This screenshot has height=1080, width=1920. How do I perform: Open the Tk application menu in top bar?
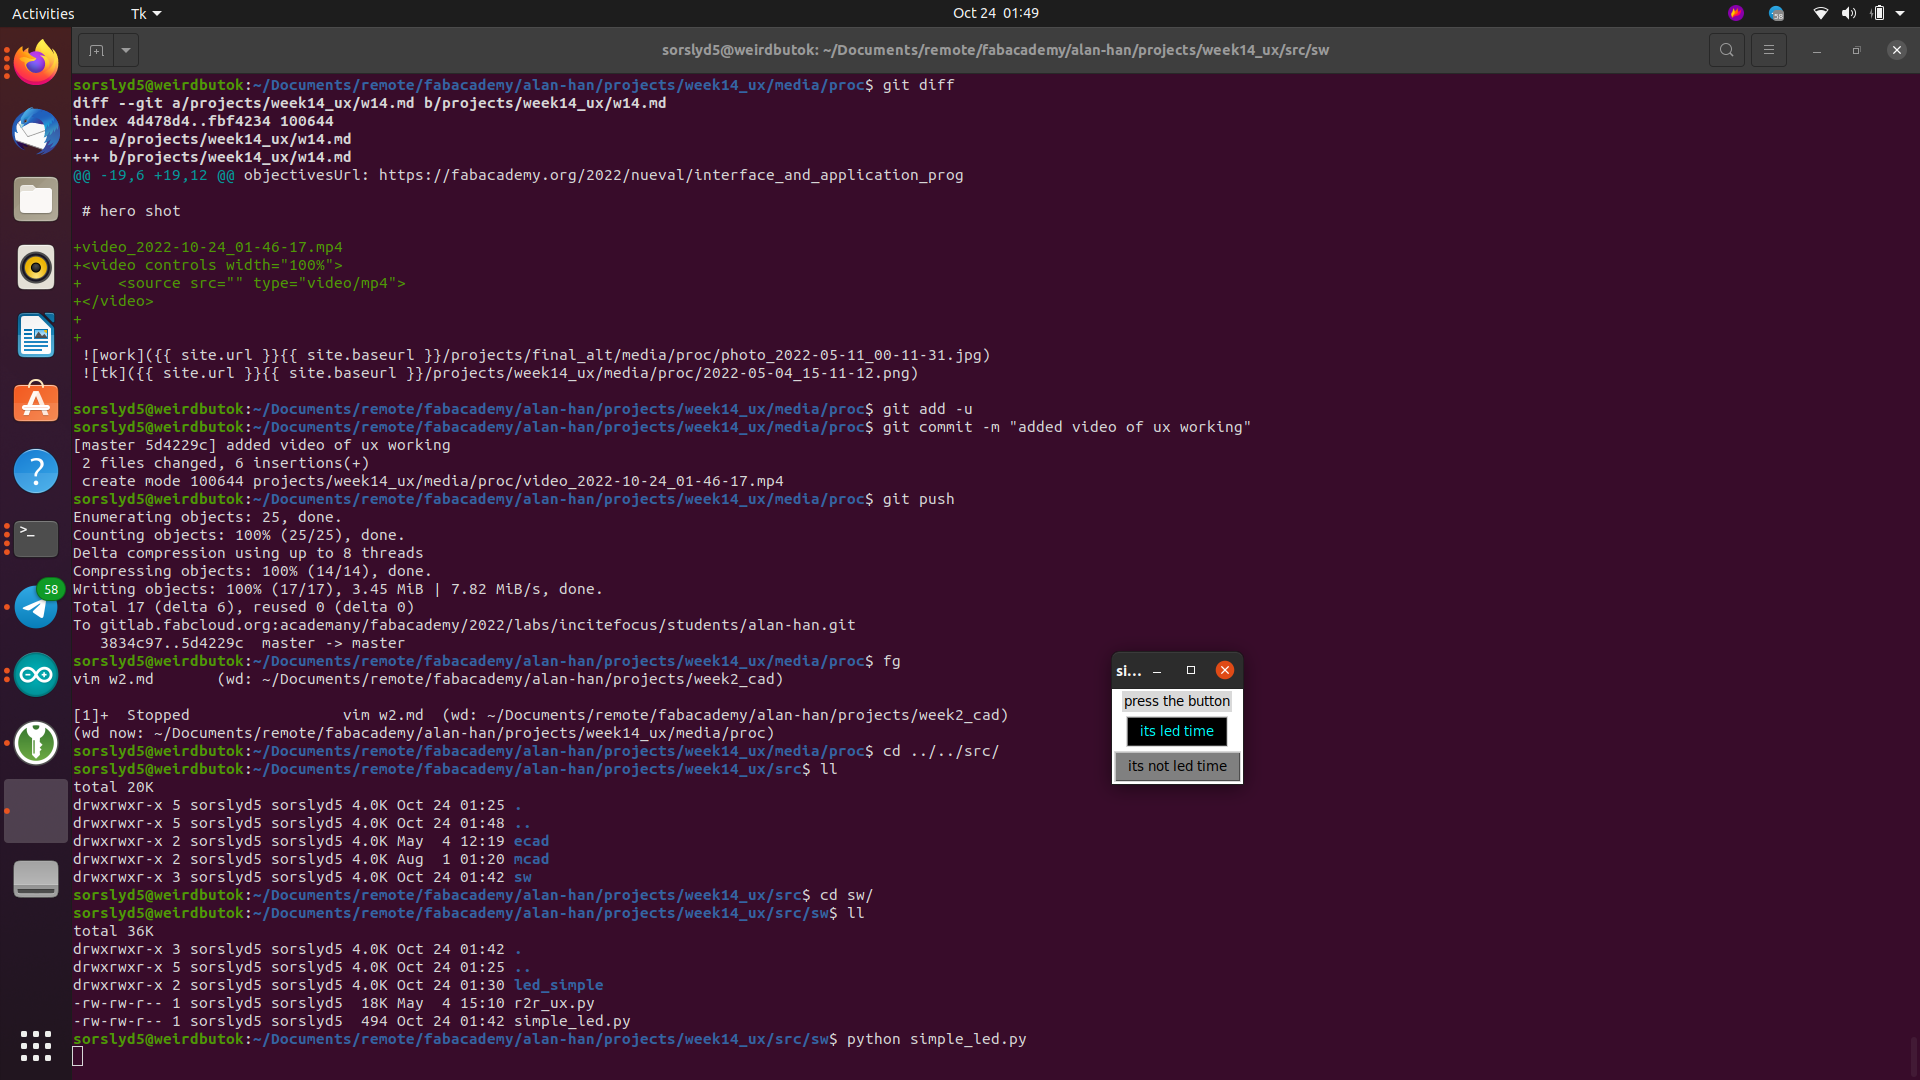point(146,13)
